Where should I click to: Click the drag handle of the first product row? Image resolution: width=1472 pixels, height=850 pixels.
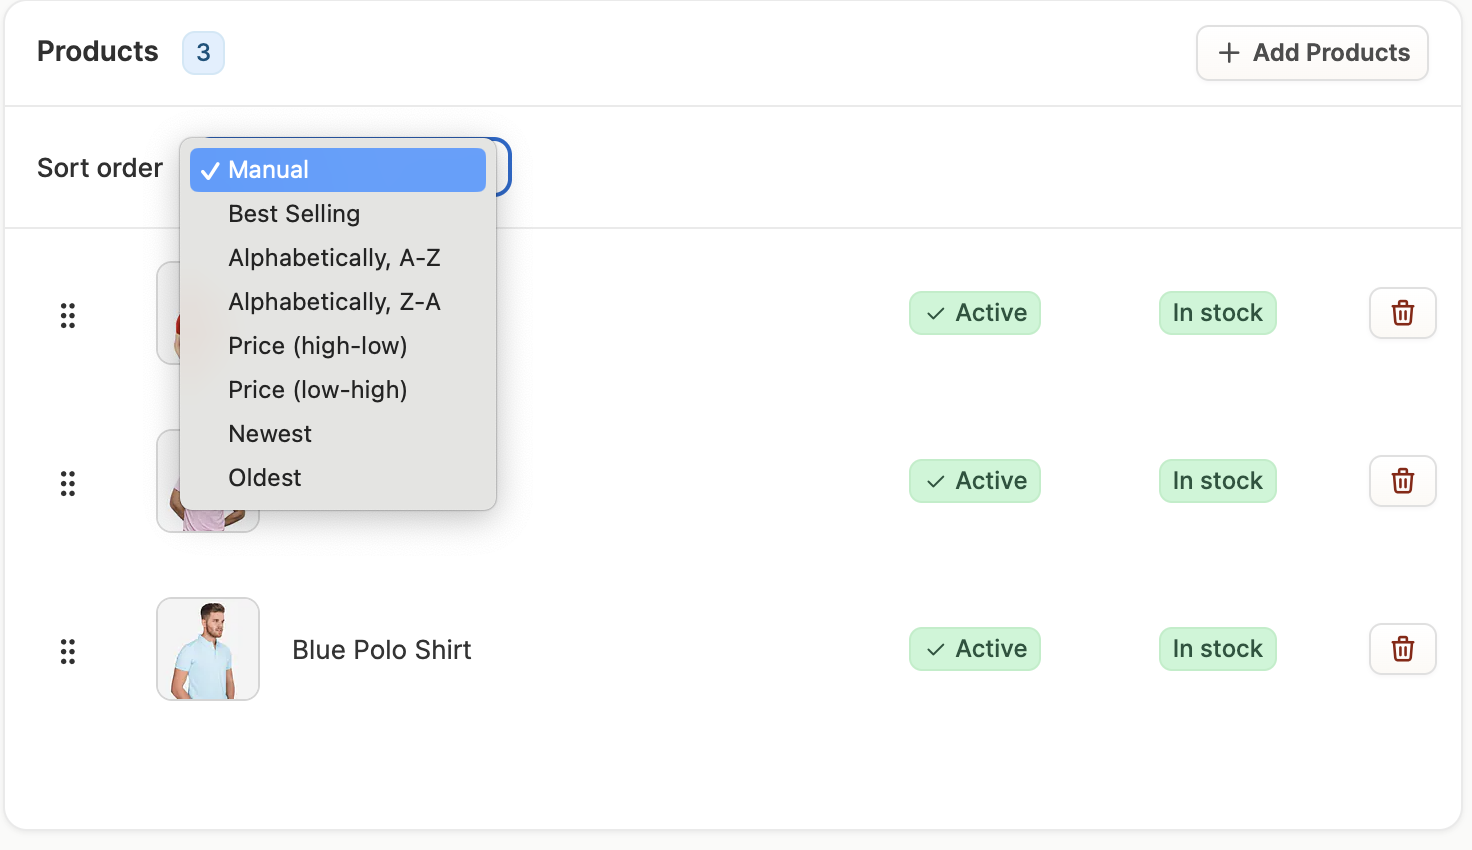pyautogui.click(x=68, y=316)
